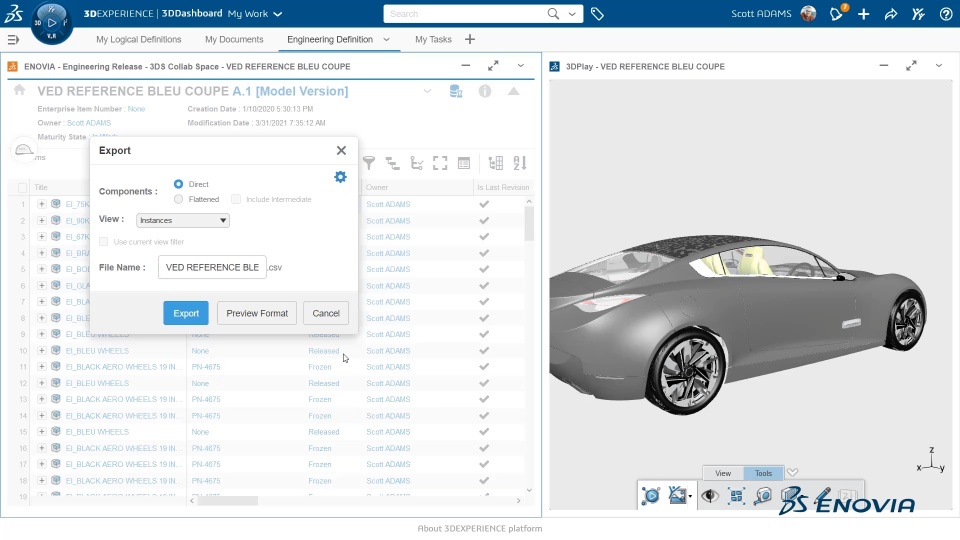Viewport: 960px width, 540px height.
Task: Open the help question mark icon
Action: [x=946, y=13]
